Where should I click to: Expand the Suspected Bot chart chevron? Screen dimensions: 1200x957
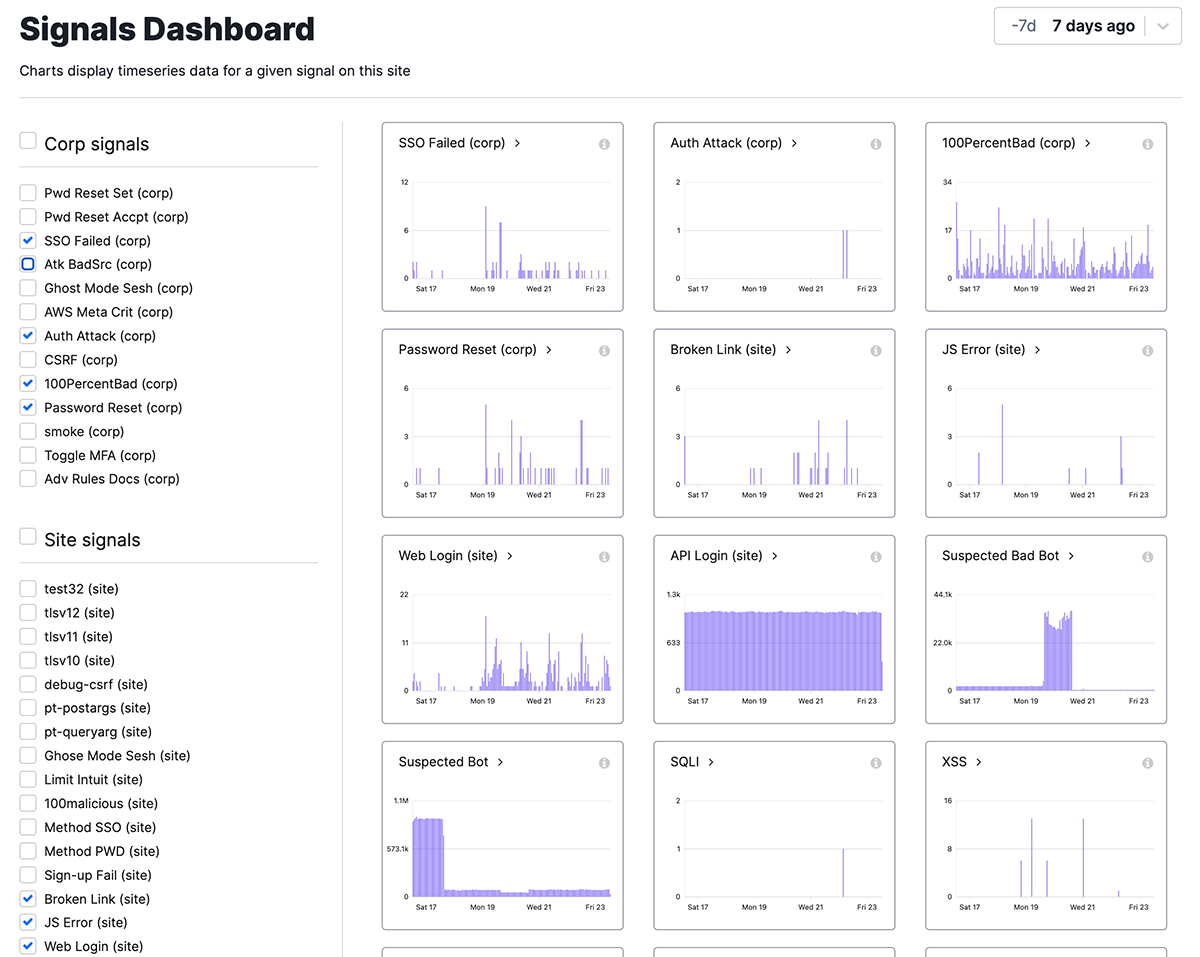pyautogui.click(x=501, y=762)
